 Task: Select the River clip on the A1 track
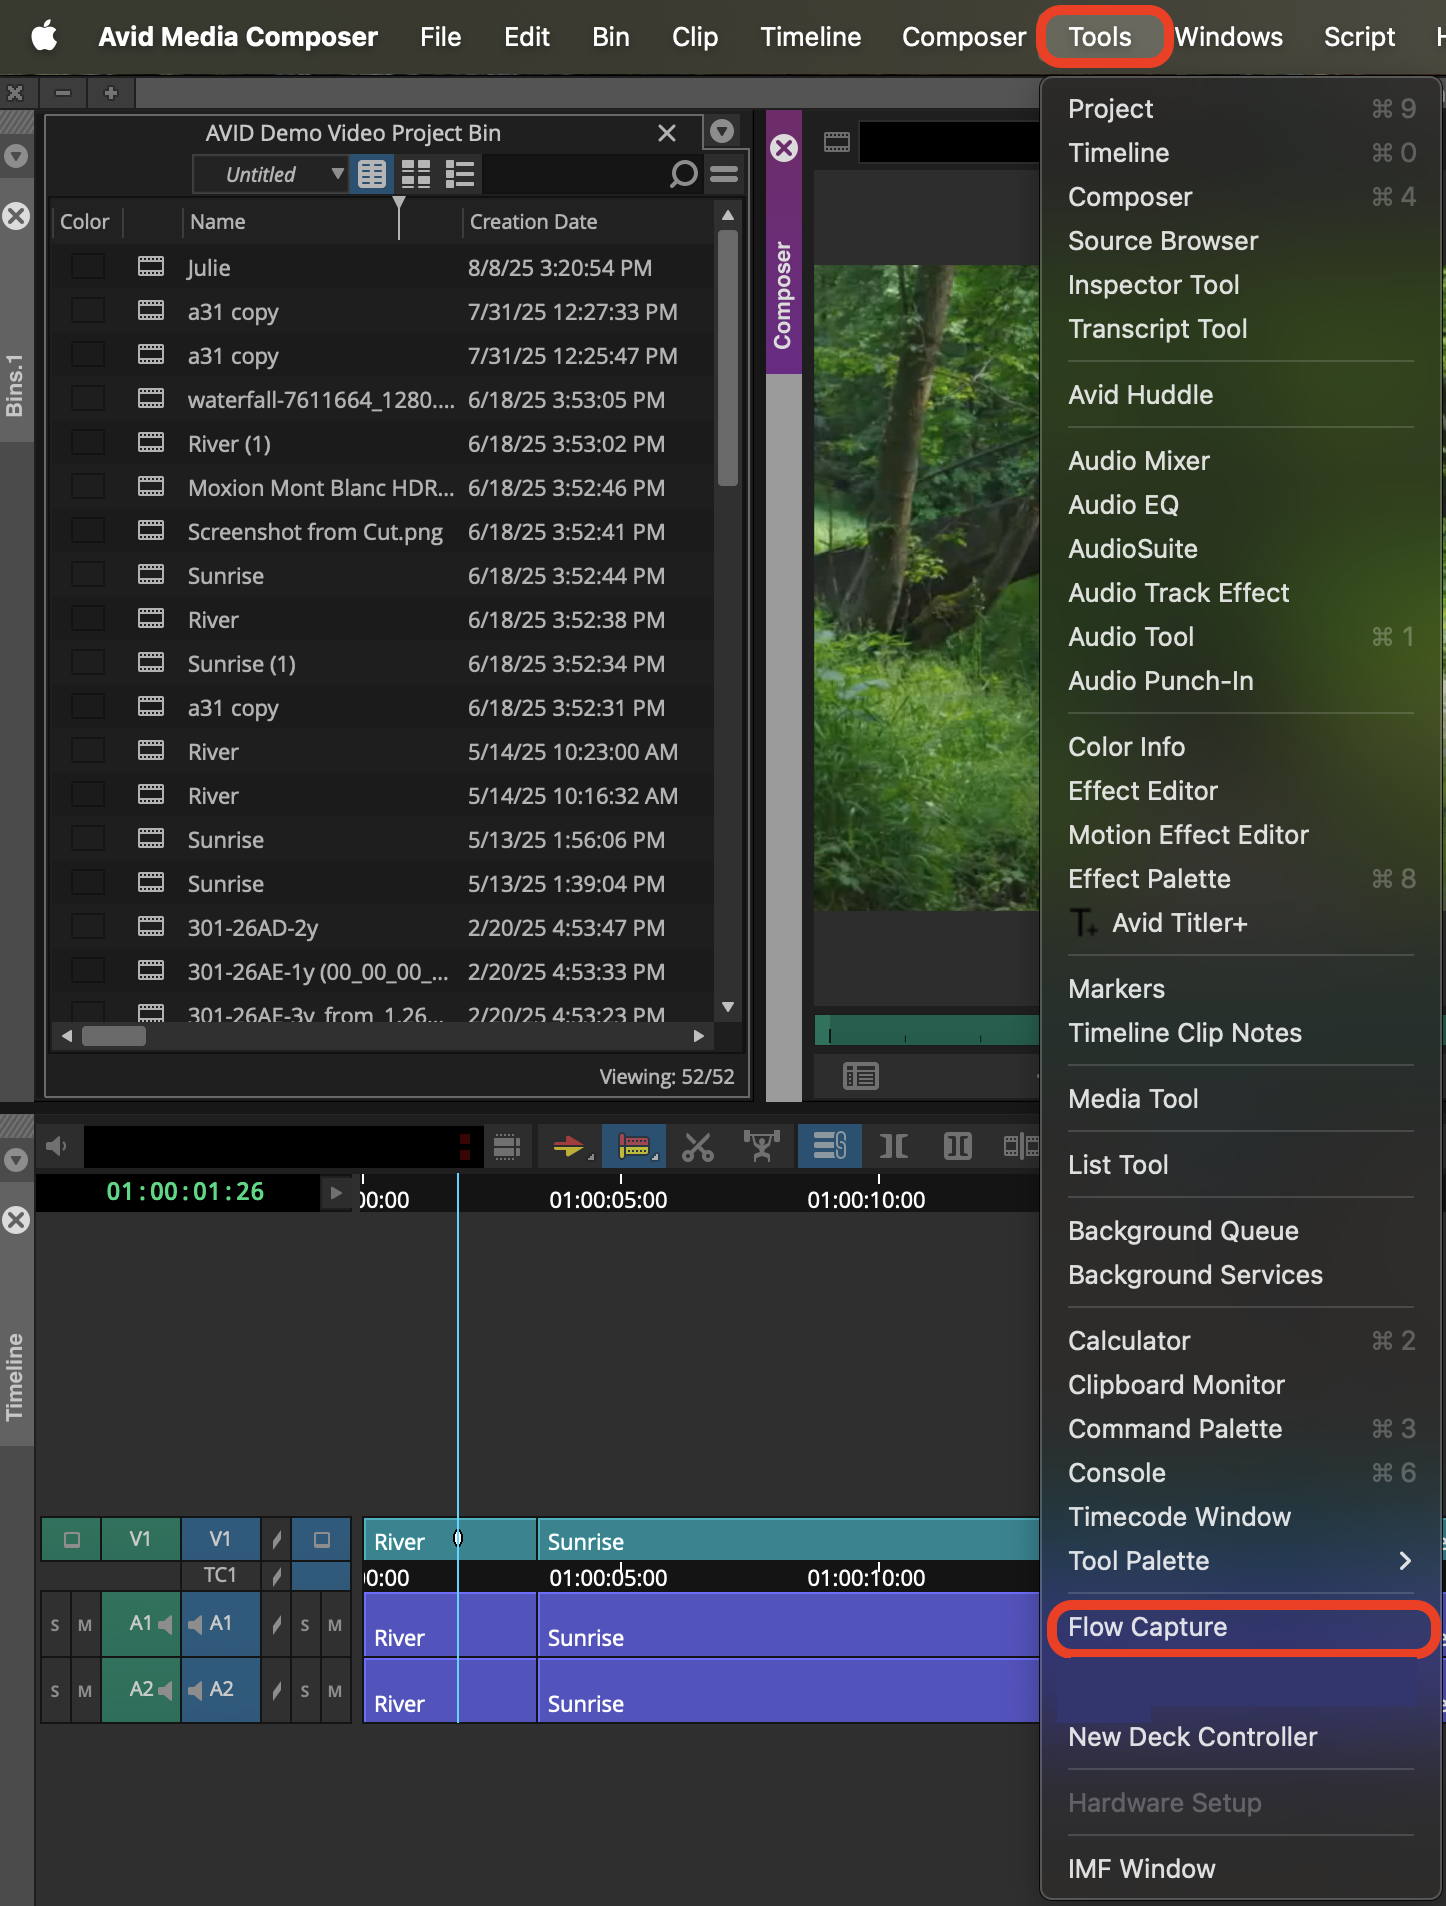point(450,1626)
